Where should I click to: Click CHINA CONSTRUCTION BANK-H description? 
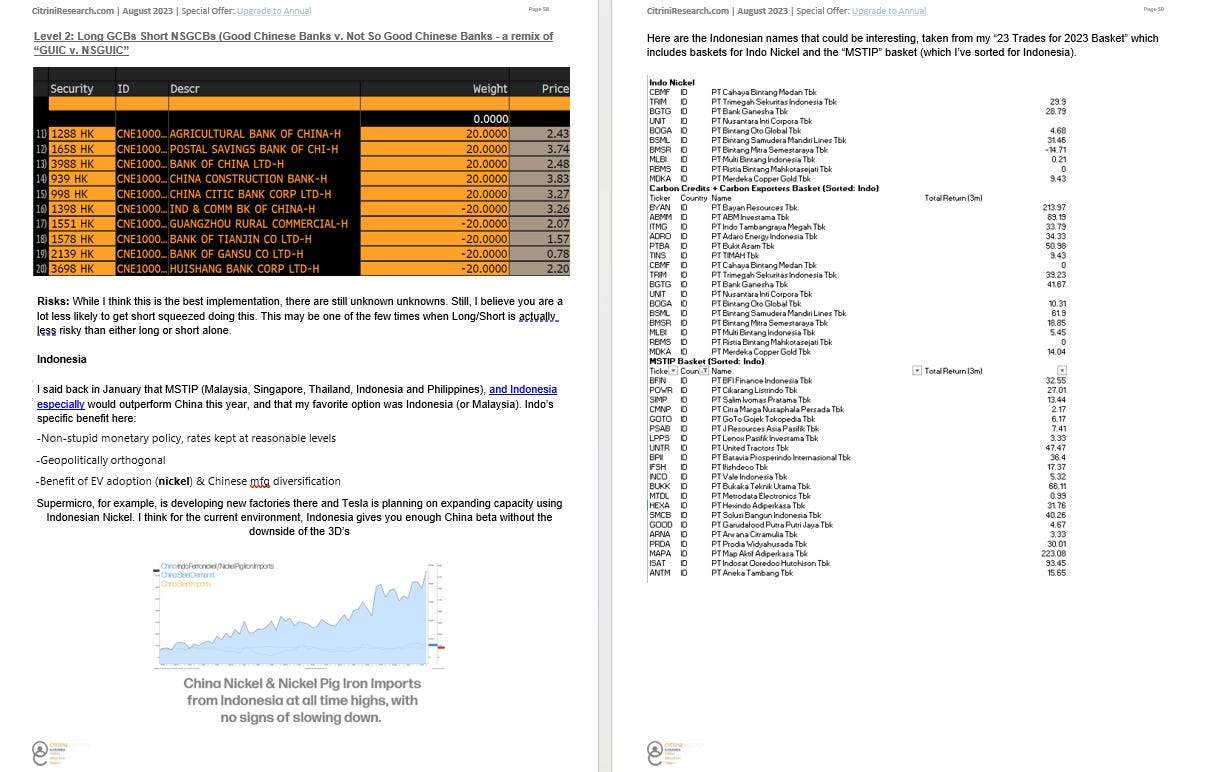[x=249, y=179]
